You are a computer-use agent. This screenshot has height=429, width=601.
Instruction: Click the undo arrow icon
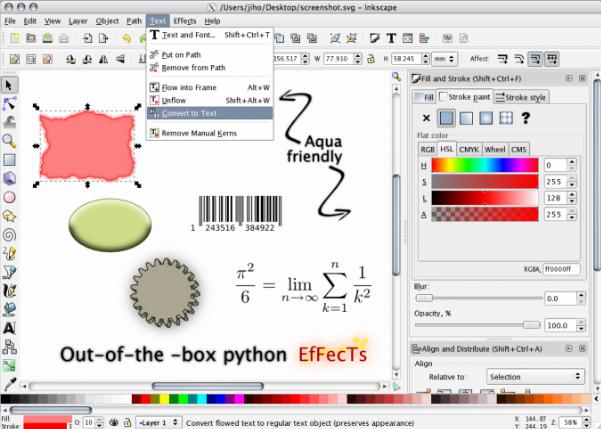pos(126,38)
